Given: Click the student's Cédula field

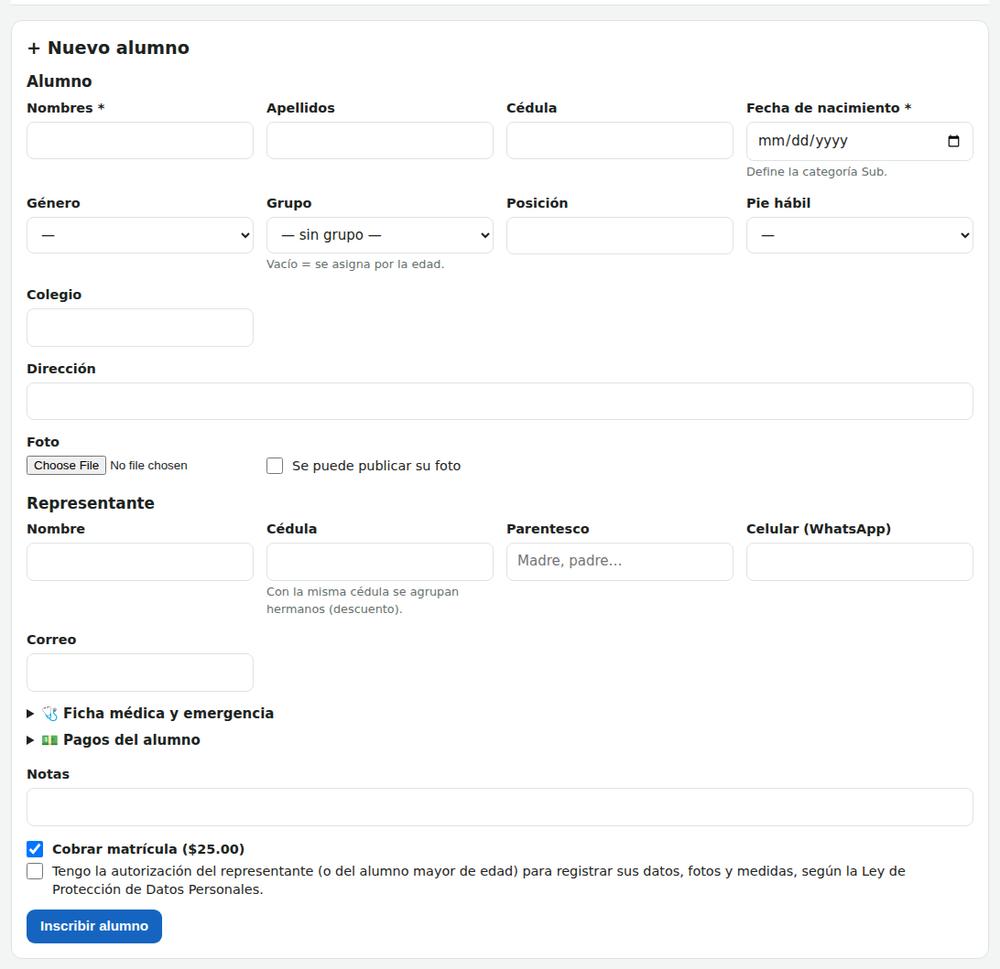Looking at the screenshot, I should pyautogui.click(x=619, y=140).
